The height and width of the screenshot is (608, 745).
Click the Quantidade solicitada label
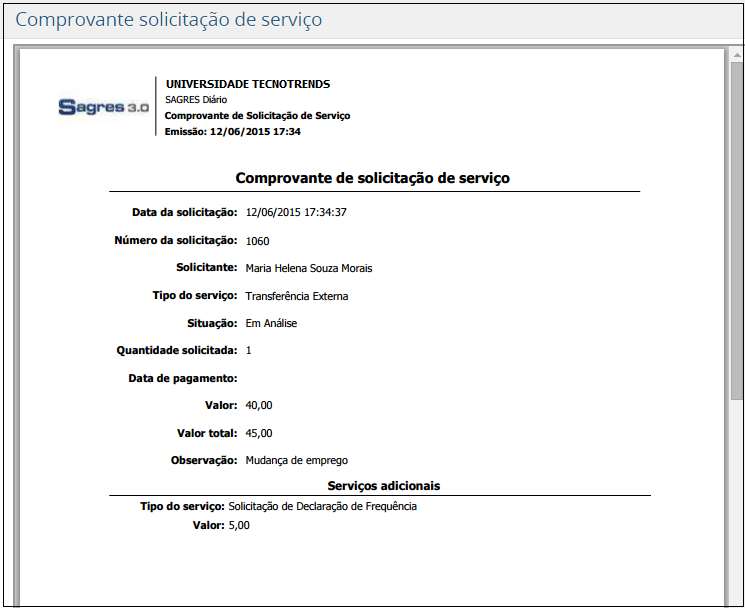[x=177, y=350]
